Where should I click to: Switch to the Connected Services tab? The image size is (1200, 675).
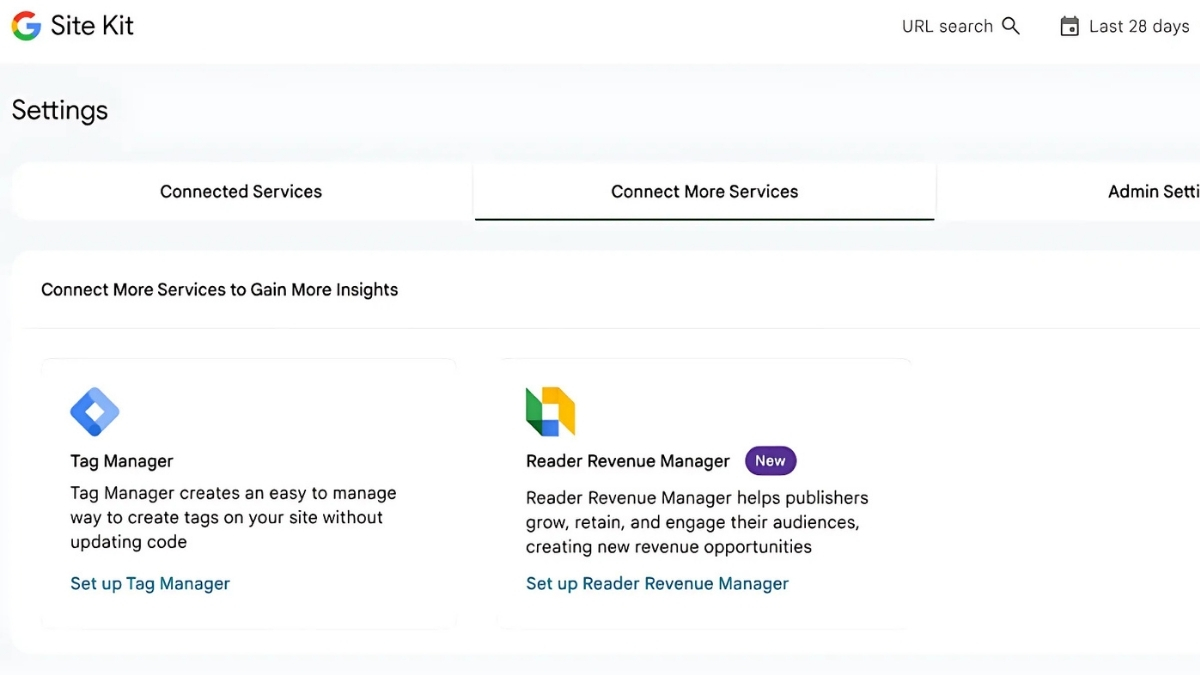(x=241, y=191)
